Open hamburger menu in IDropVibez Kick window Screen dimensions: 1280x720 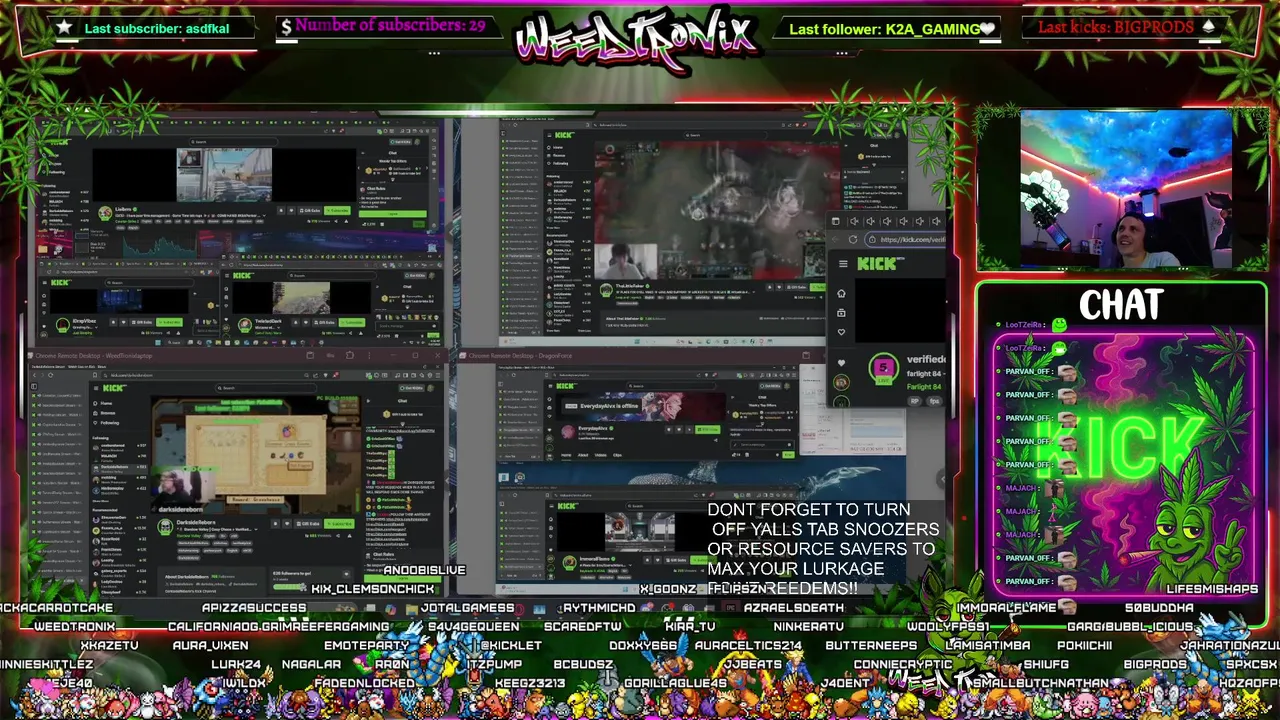click(45, 282)
